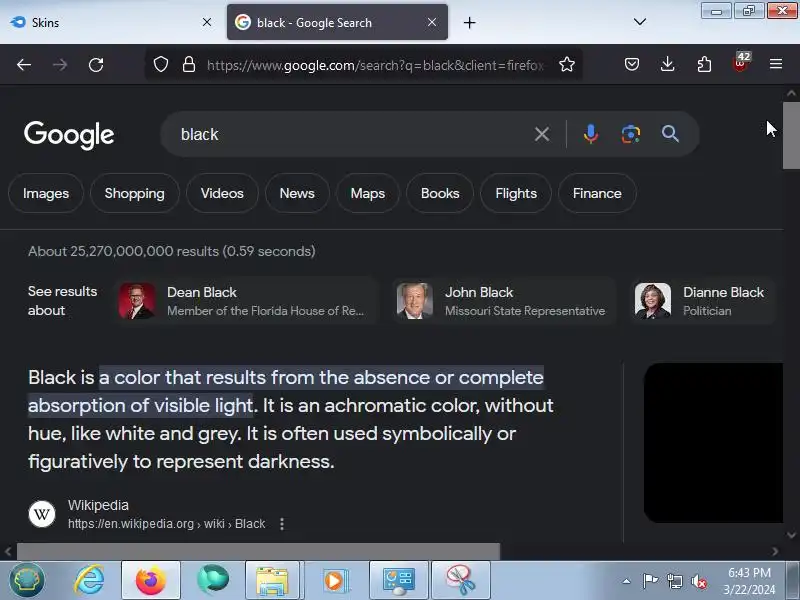Expand the list all tabs chevron

click(640, 22)
